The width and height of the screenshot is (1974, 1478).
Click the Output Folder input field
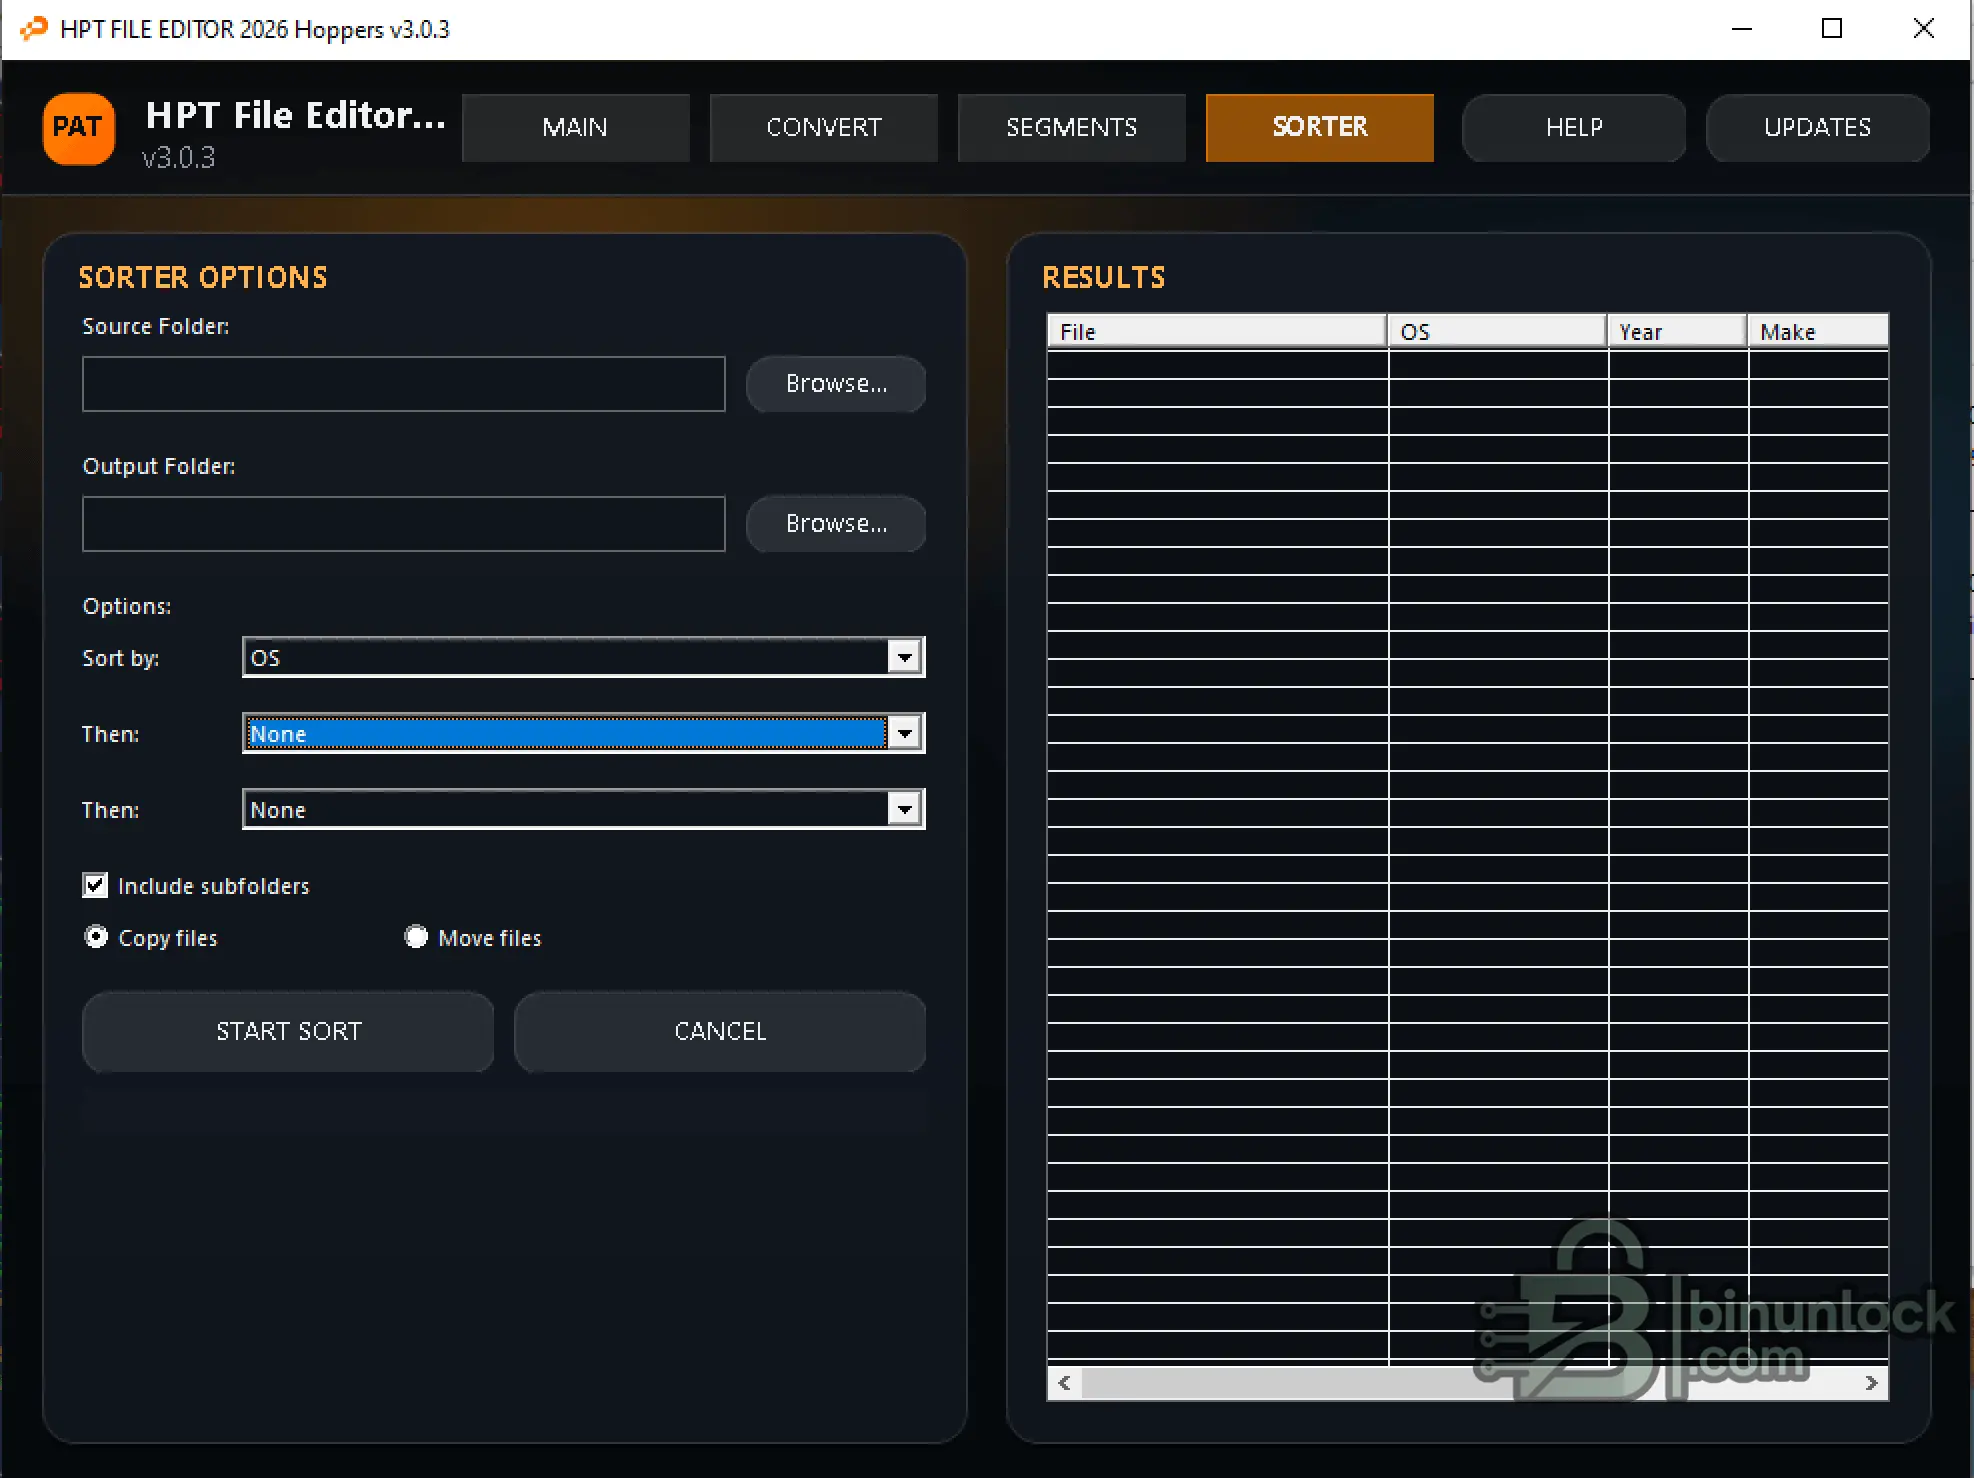pyautogui.click(x=403, y=524)
